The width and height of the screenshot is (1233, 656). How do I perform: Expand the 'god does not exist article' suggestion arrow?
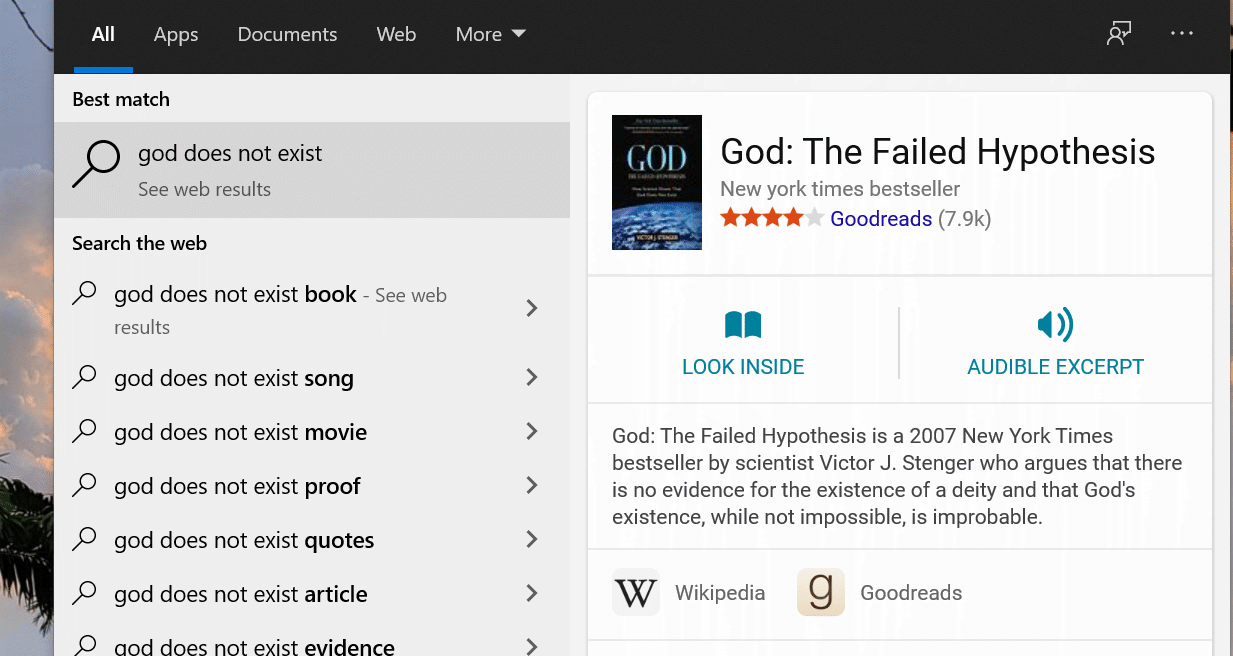pos(532,593)
